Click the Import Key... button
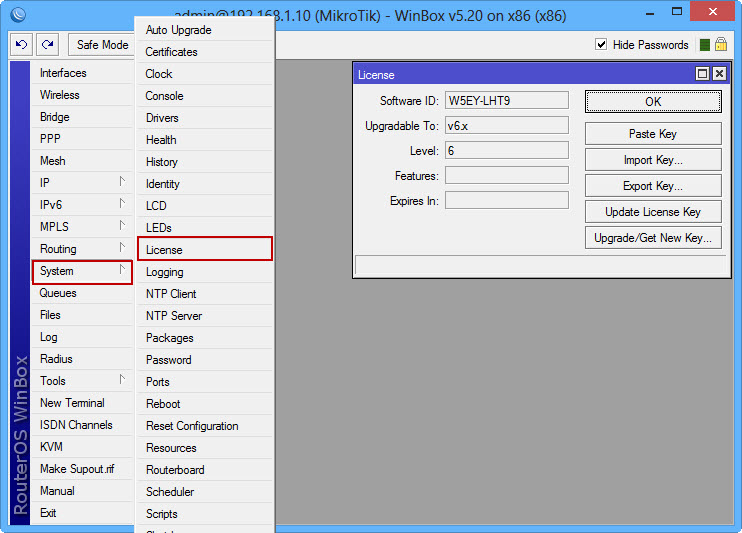Viewport: 742px width, 533px height. point(653,160)
